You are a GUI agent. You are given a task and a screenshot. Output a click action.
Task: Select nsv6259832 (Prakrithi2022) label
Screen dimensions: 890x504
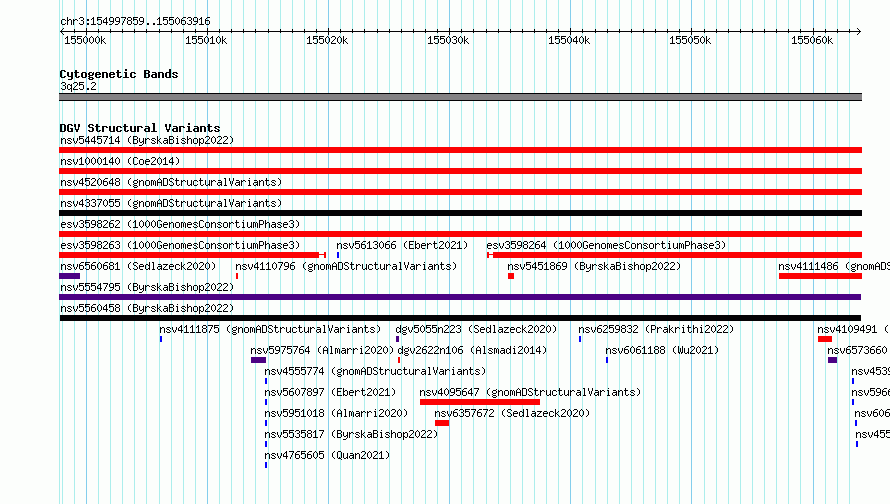click(656, 329)
